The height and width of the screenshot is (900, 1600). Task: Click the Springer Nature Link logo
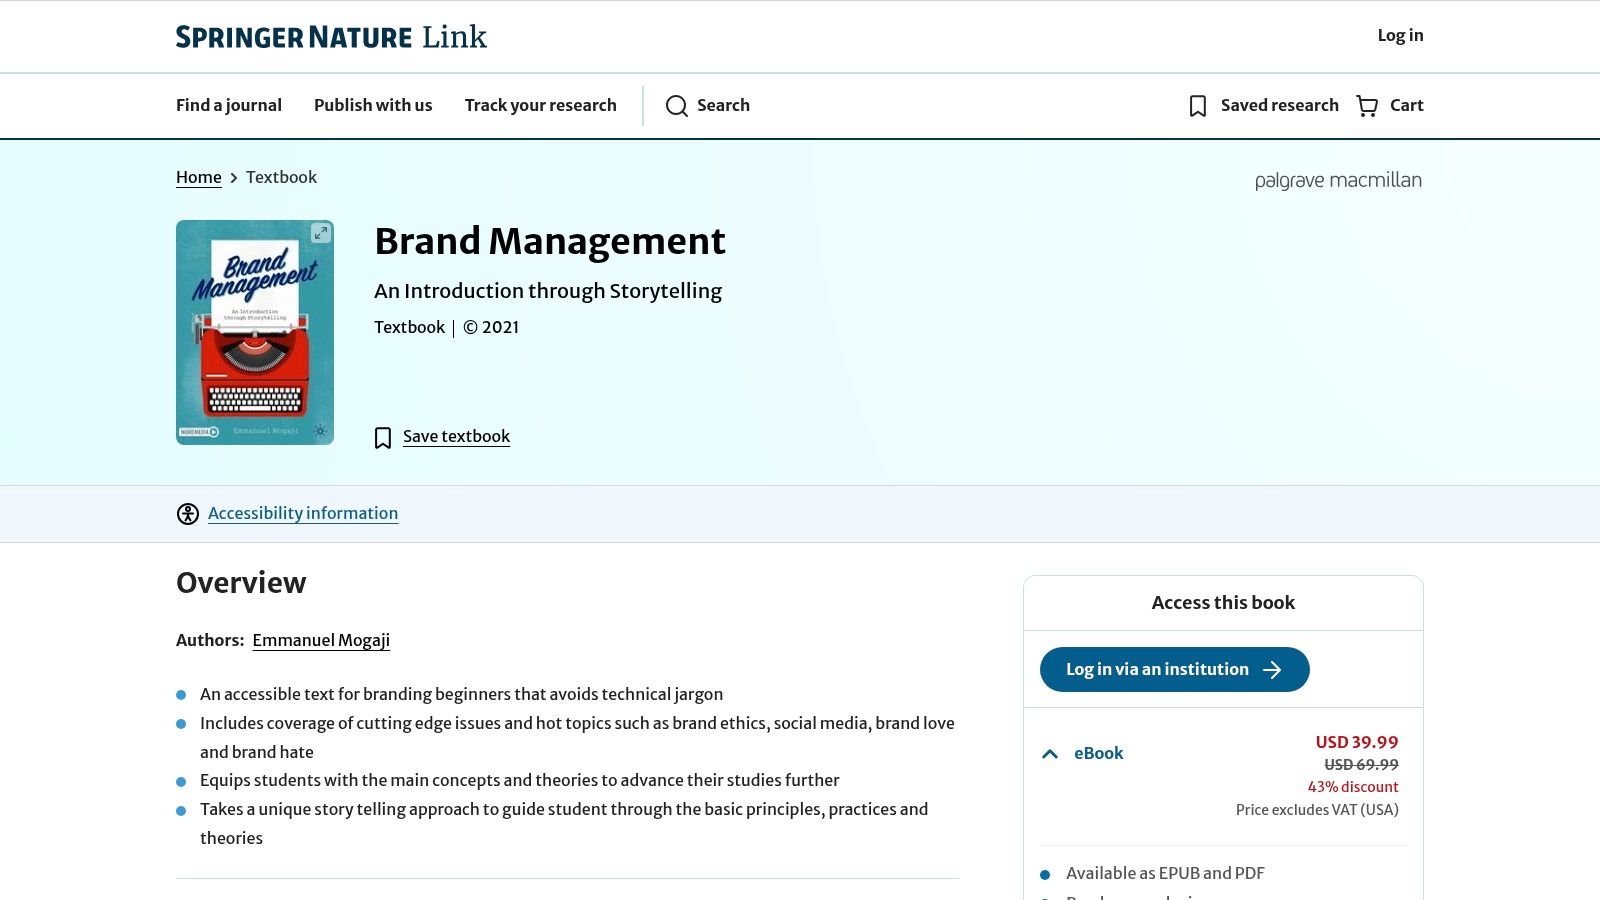coord(331,37)
